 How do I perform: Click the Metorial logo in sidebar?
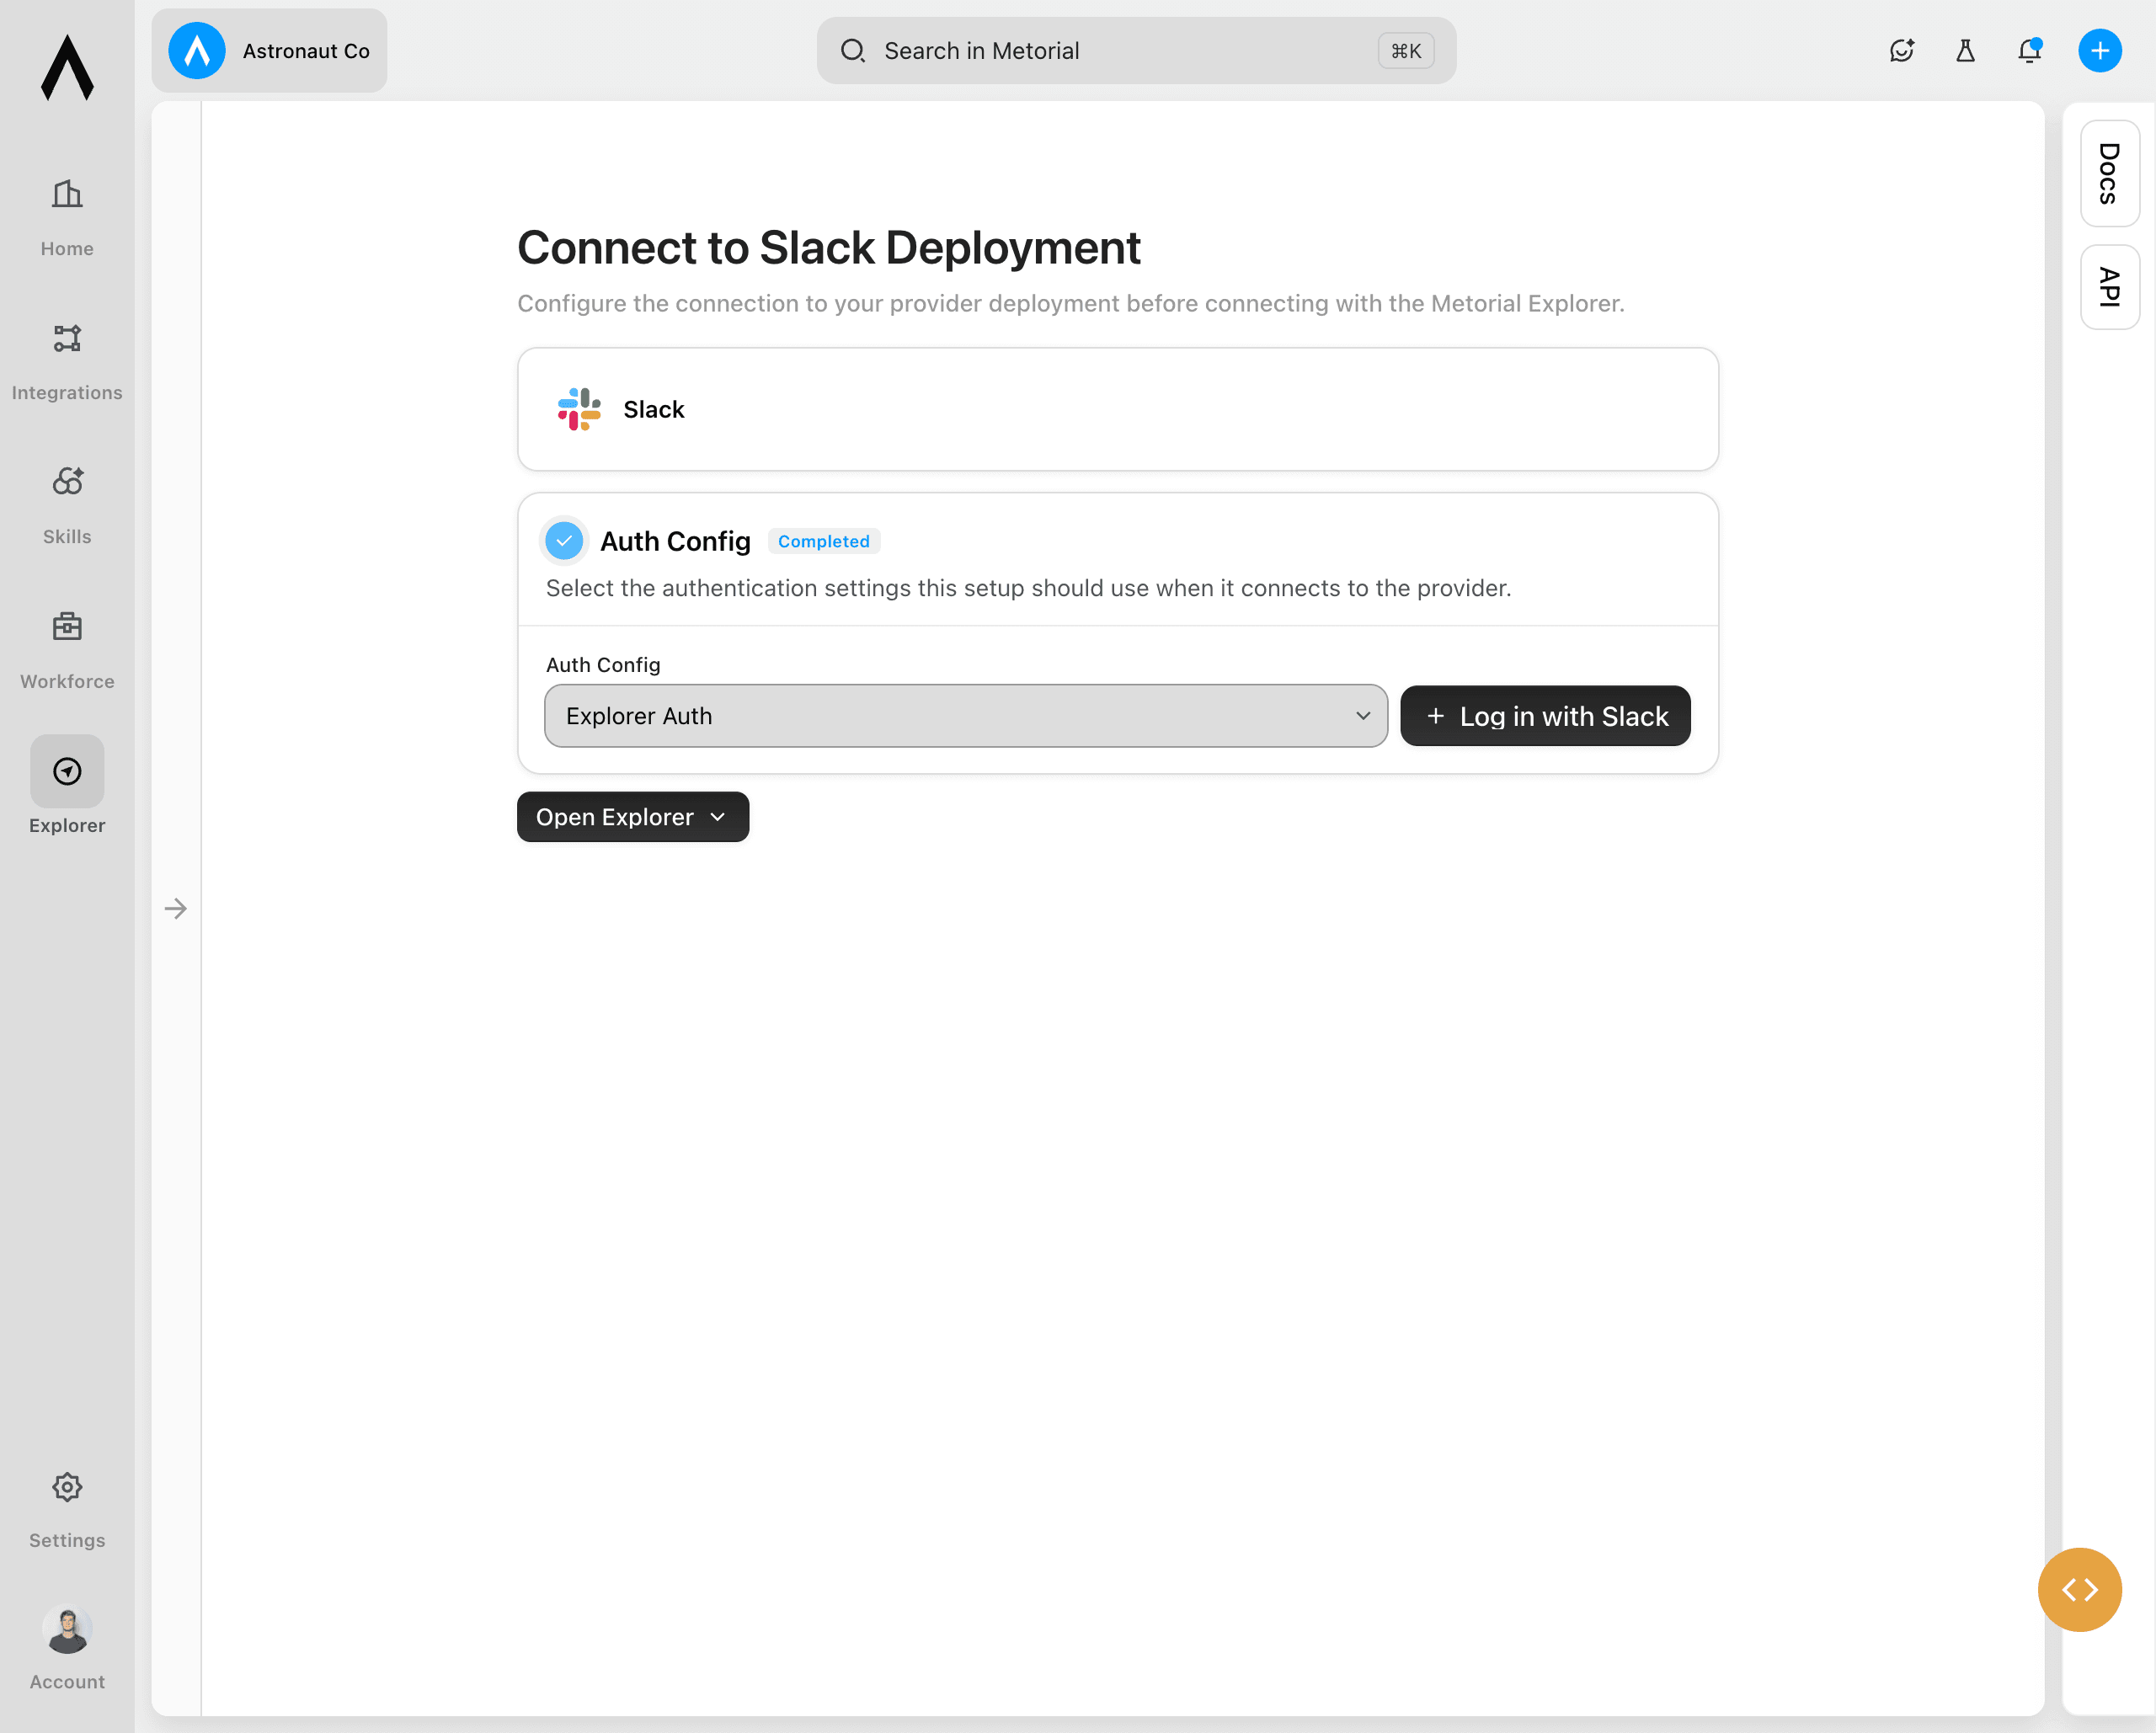(67, 68)
